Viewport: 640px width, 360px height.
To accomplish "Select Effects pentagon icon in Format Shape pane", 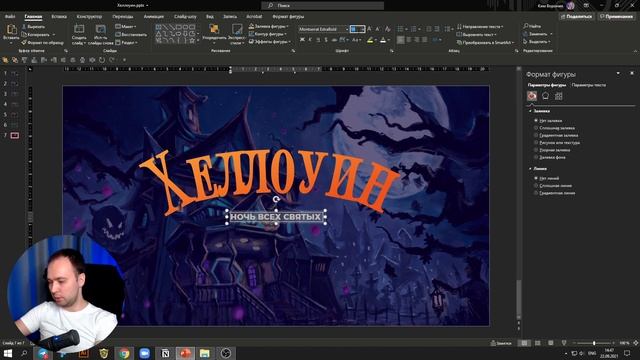I will click(x=545, y=96).
